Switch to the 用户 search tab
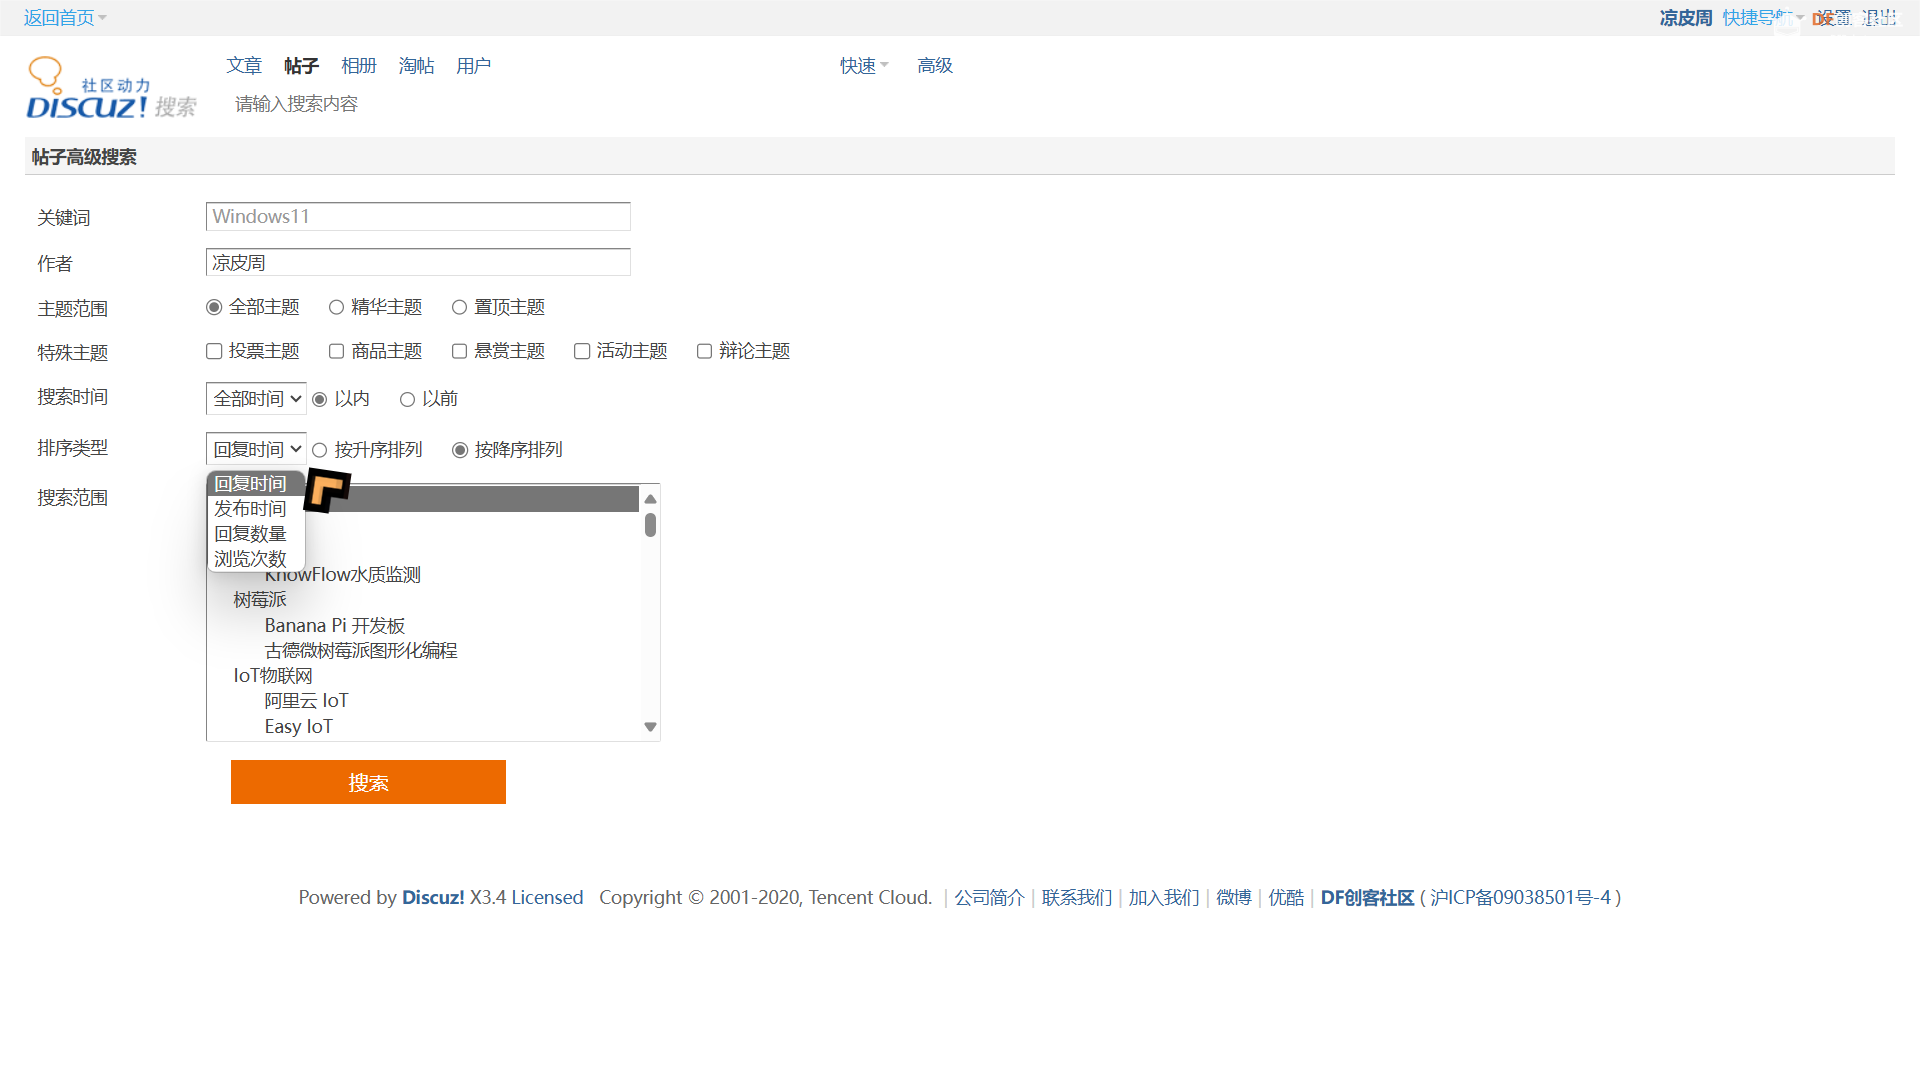The width and height of the screenshot is (1920, 1080). coord(474,66)
